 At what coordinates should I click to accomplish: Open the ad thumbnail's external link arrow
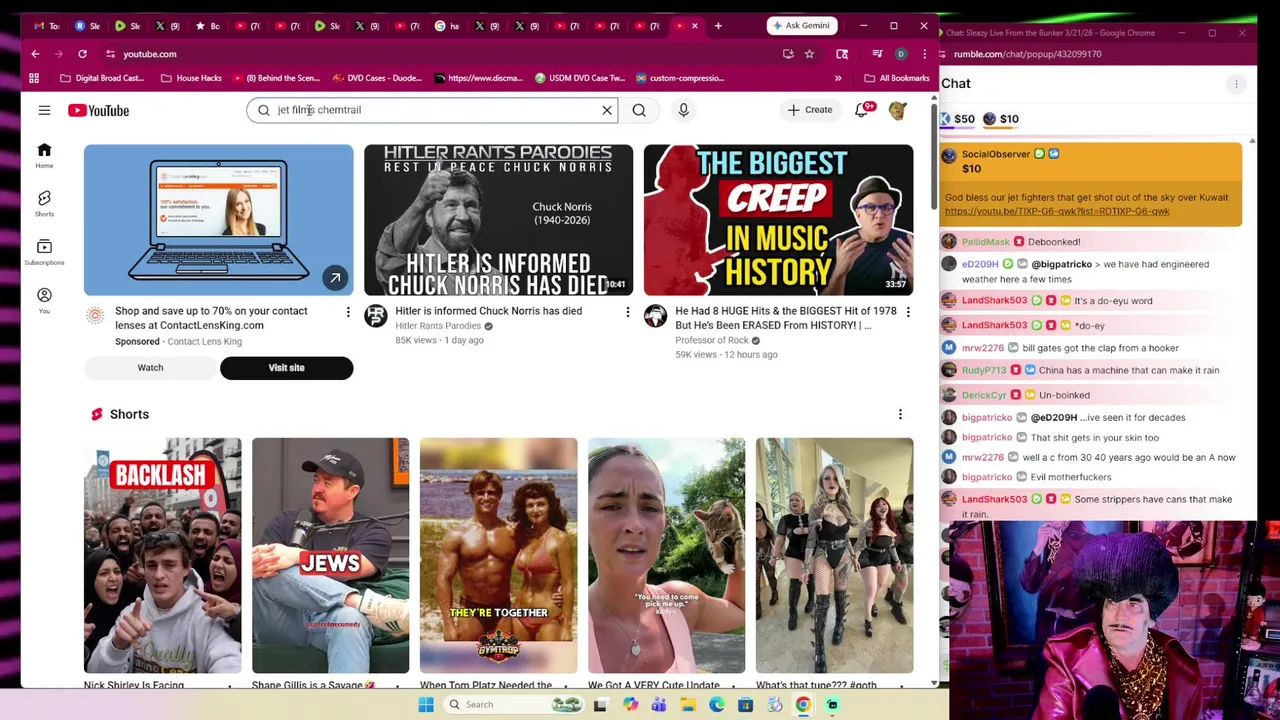tap(334, 278)
